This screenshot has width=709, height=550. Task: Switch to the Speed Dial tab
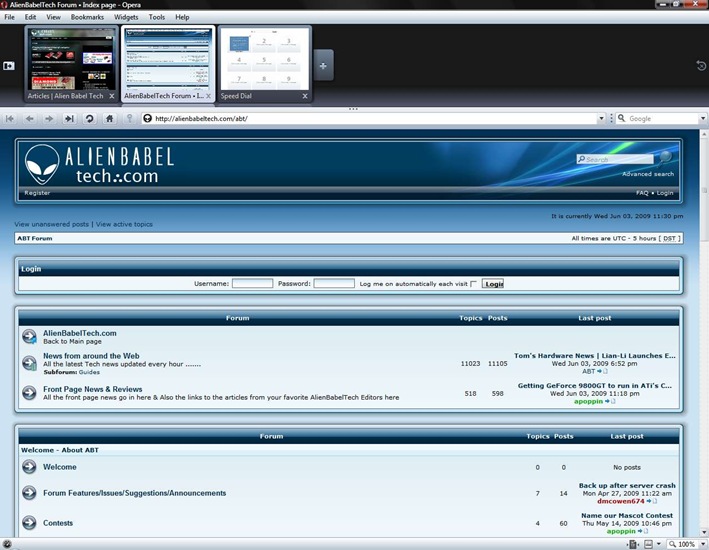click(x=265, y=64)
